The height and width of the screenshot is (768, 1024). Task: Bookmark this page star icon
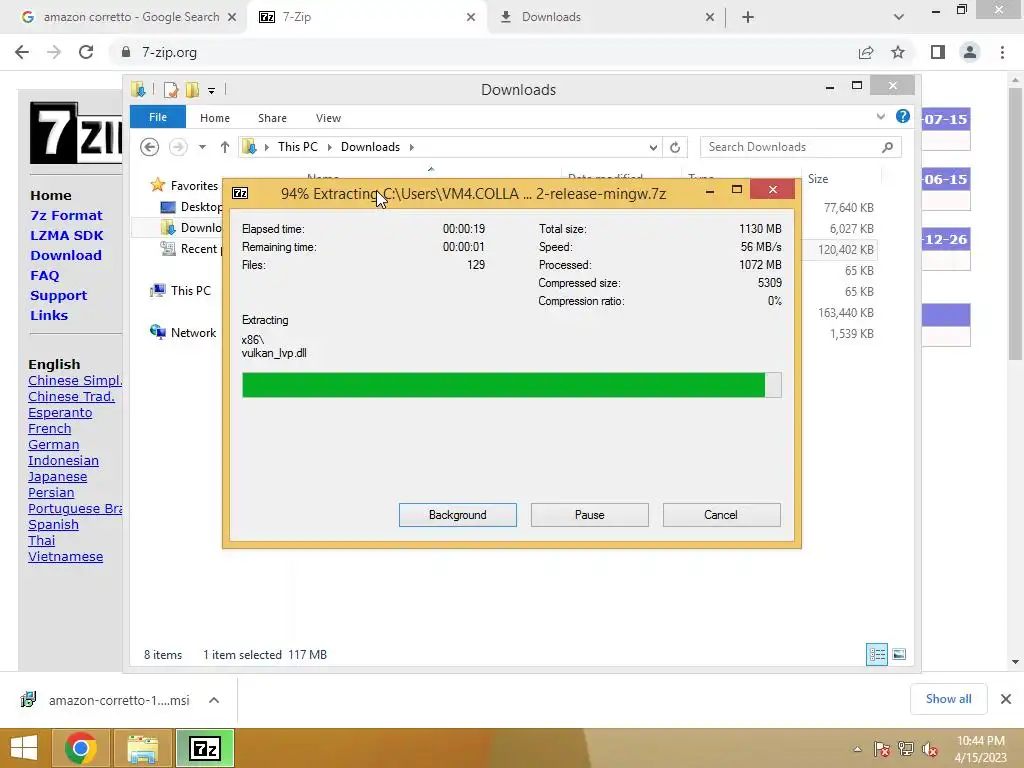pyautogui.click(x=898, y=52)
